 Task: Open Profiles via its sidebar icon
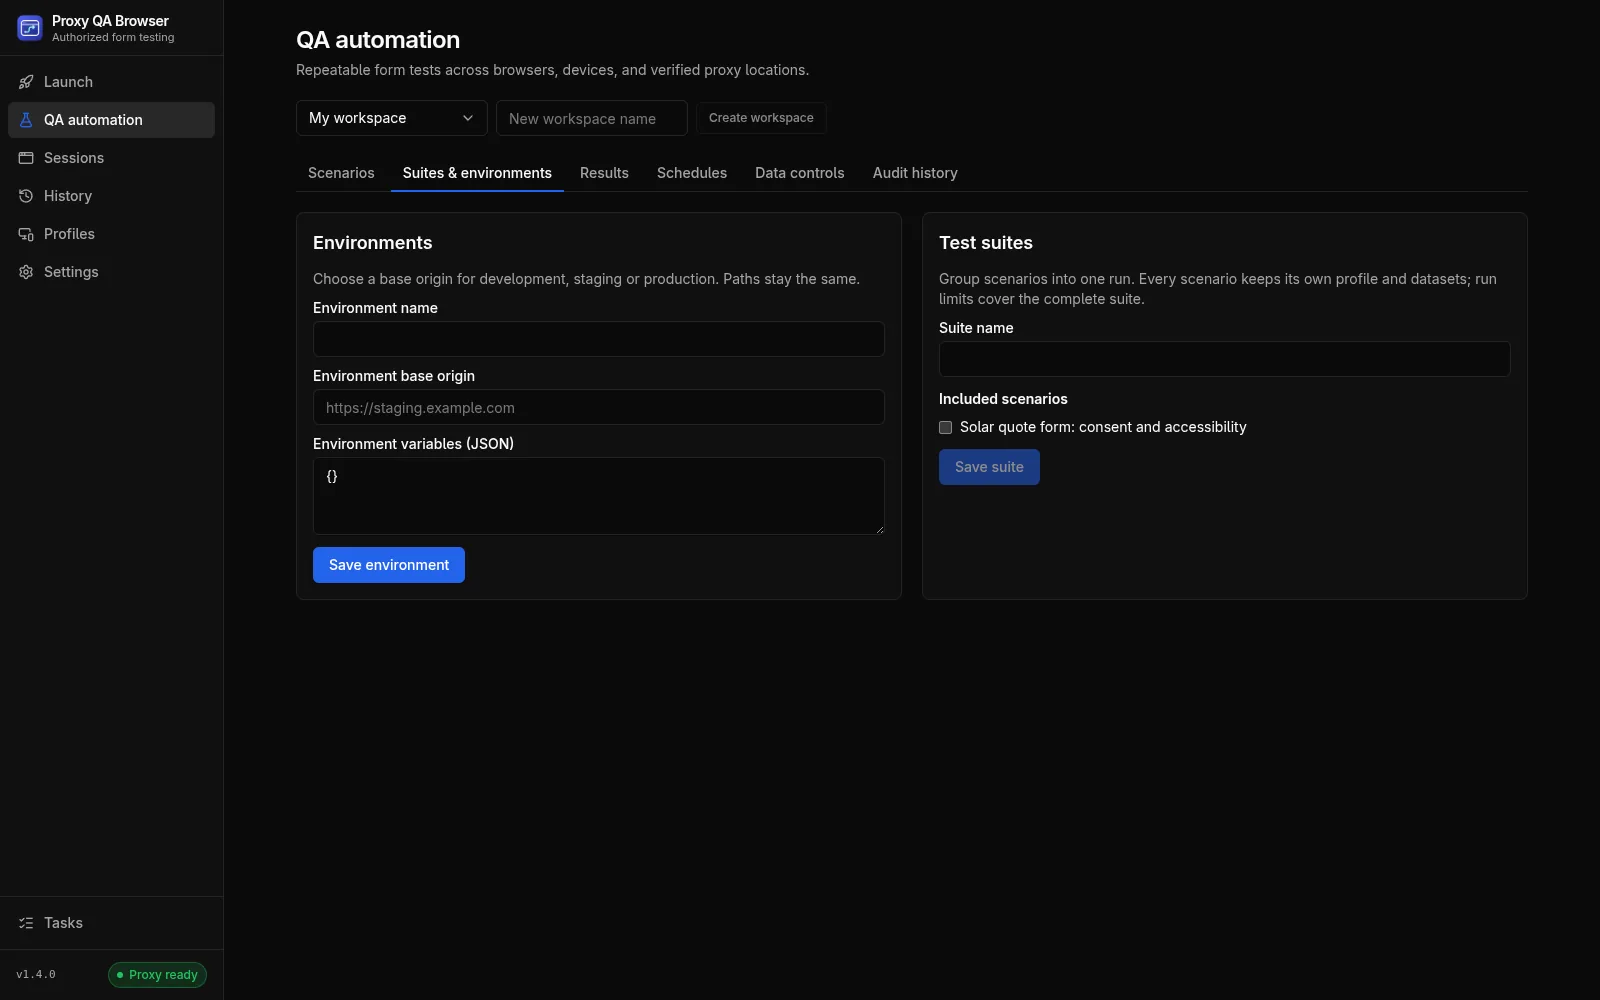tap(26, 234)
